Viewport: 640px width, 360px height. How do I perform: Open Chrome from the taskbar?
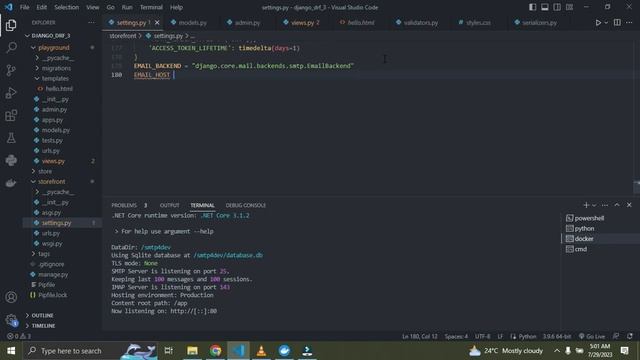216,351
